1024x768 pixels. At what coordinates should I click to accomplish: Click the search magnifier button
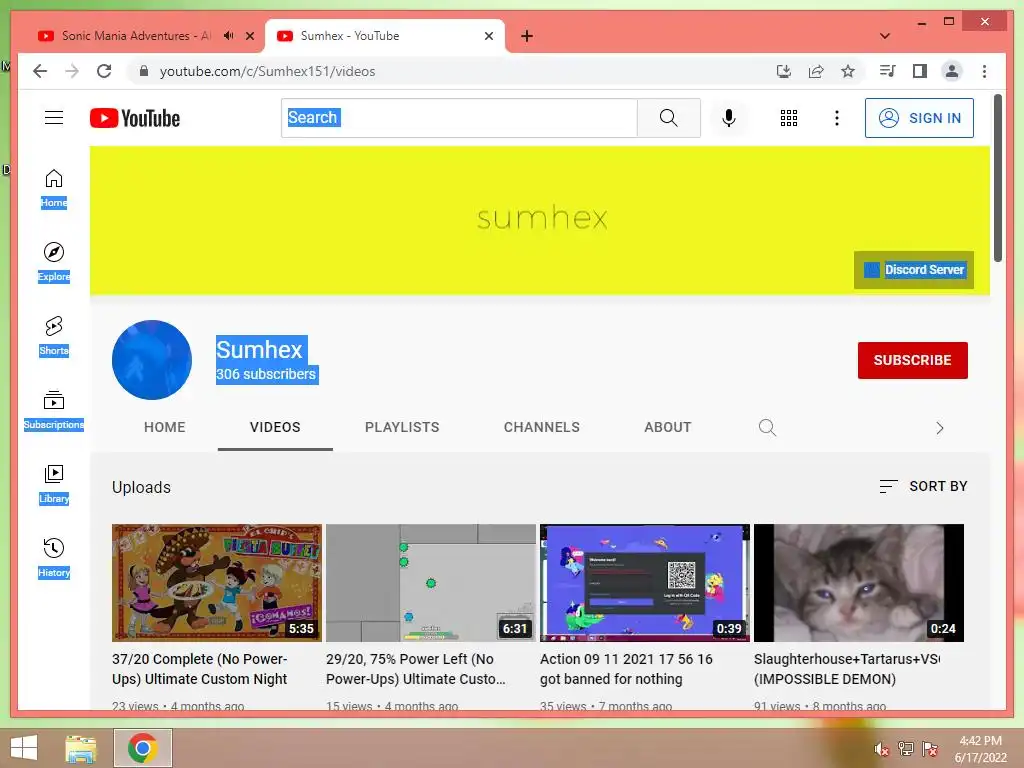pyautogui.click(x=669, y=118)
